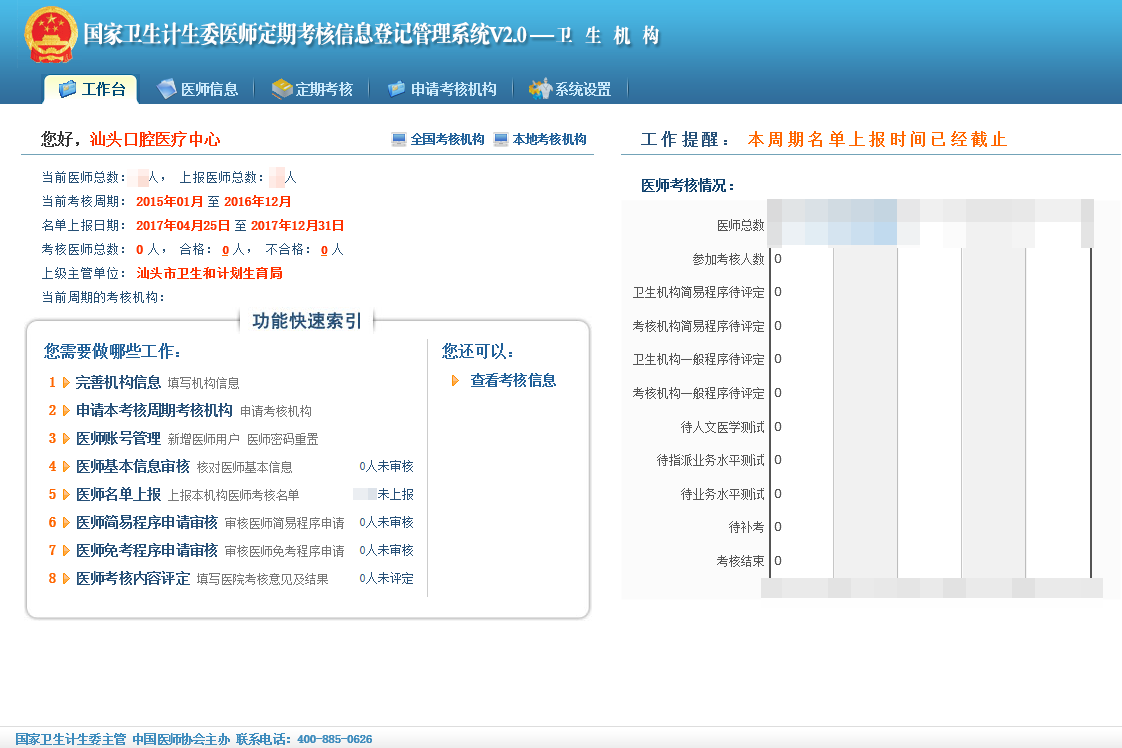Open 医师基本信息审核 link
Screen dimensions: 1122x748
point(132,466)
